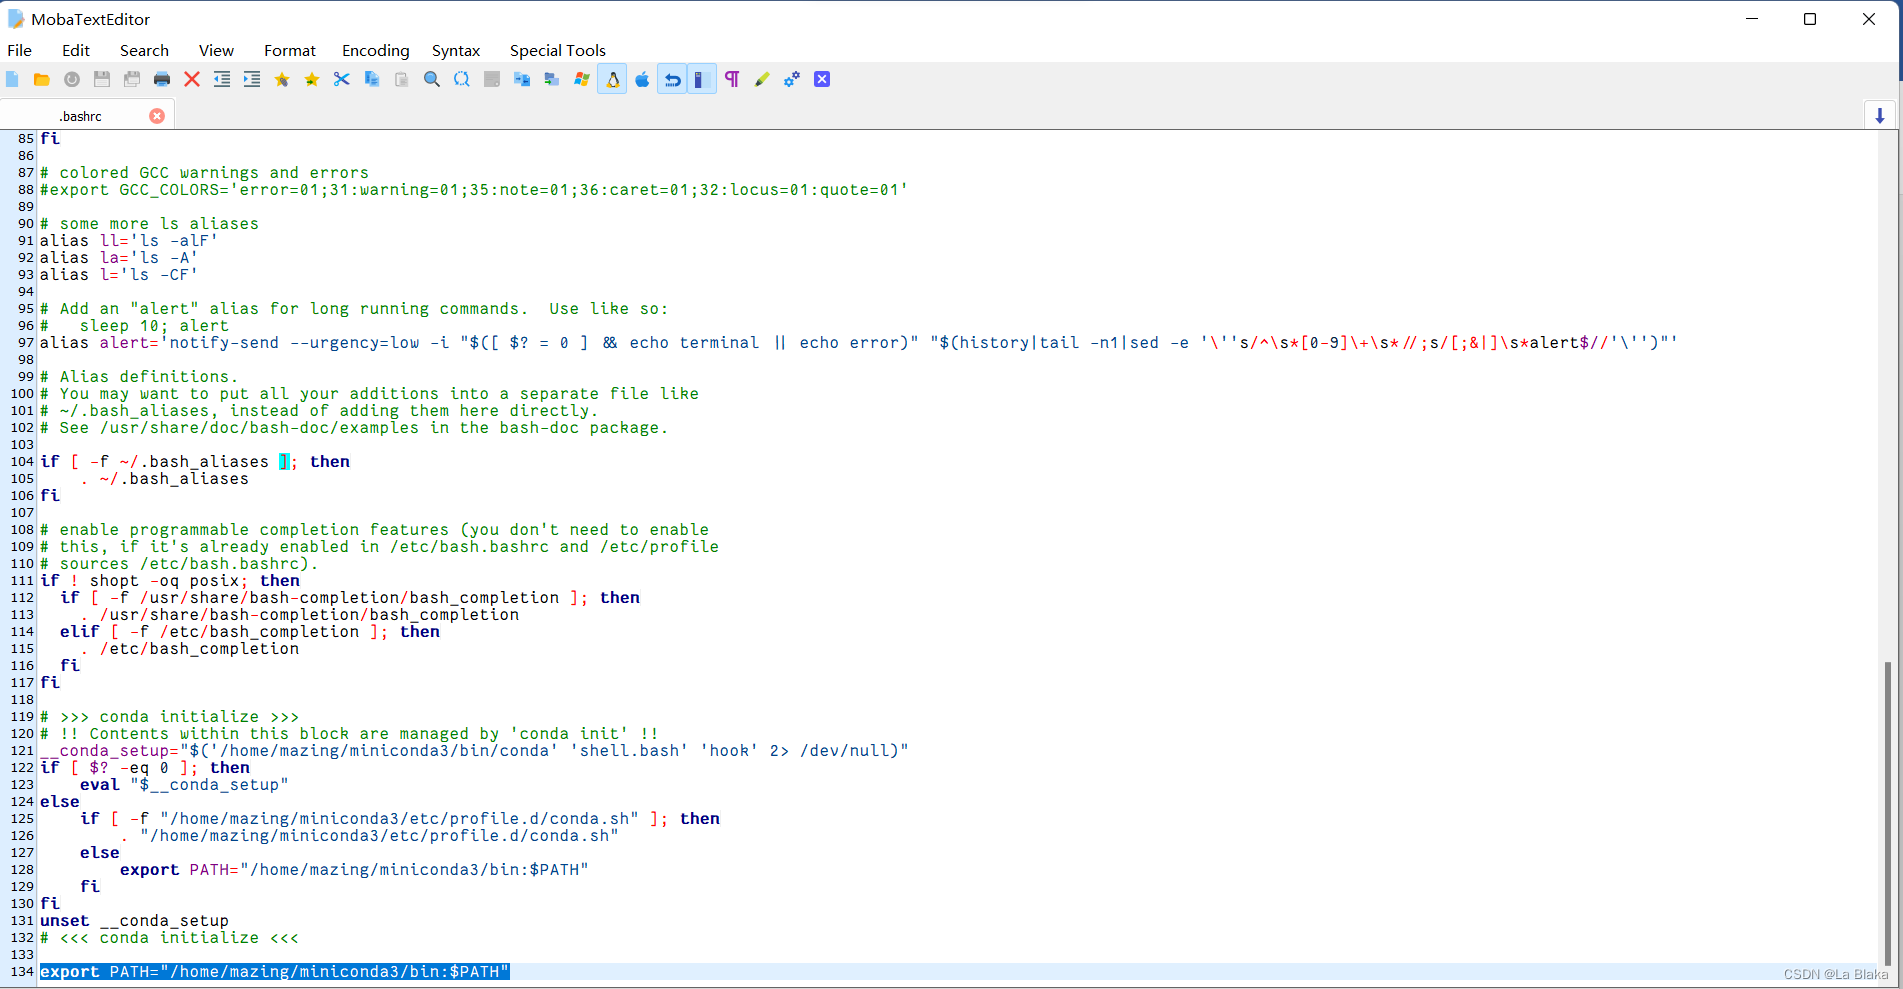The width and height of the screenshot is (1903, 989).
Task: Cut the selected text
Action: [341, 79]
